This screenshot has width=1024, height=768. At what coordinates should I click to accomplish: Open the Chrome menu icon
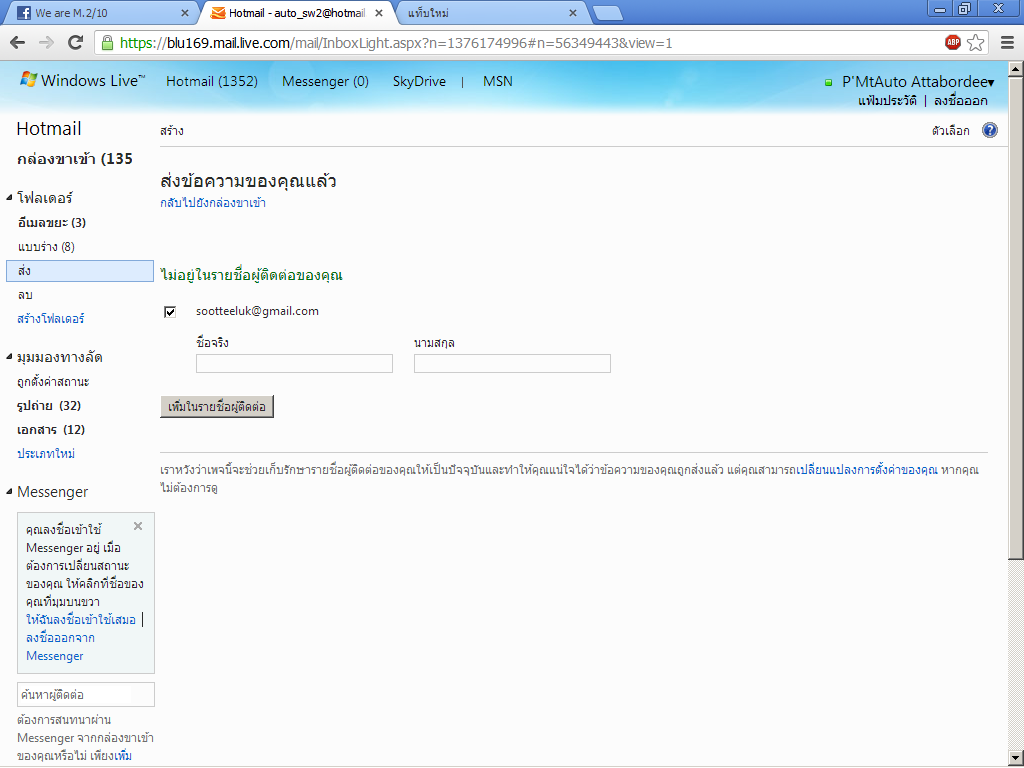1007,43
